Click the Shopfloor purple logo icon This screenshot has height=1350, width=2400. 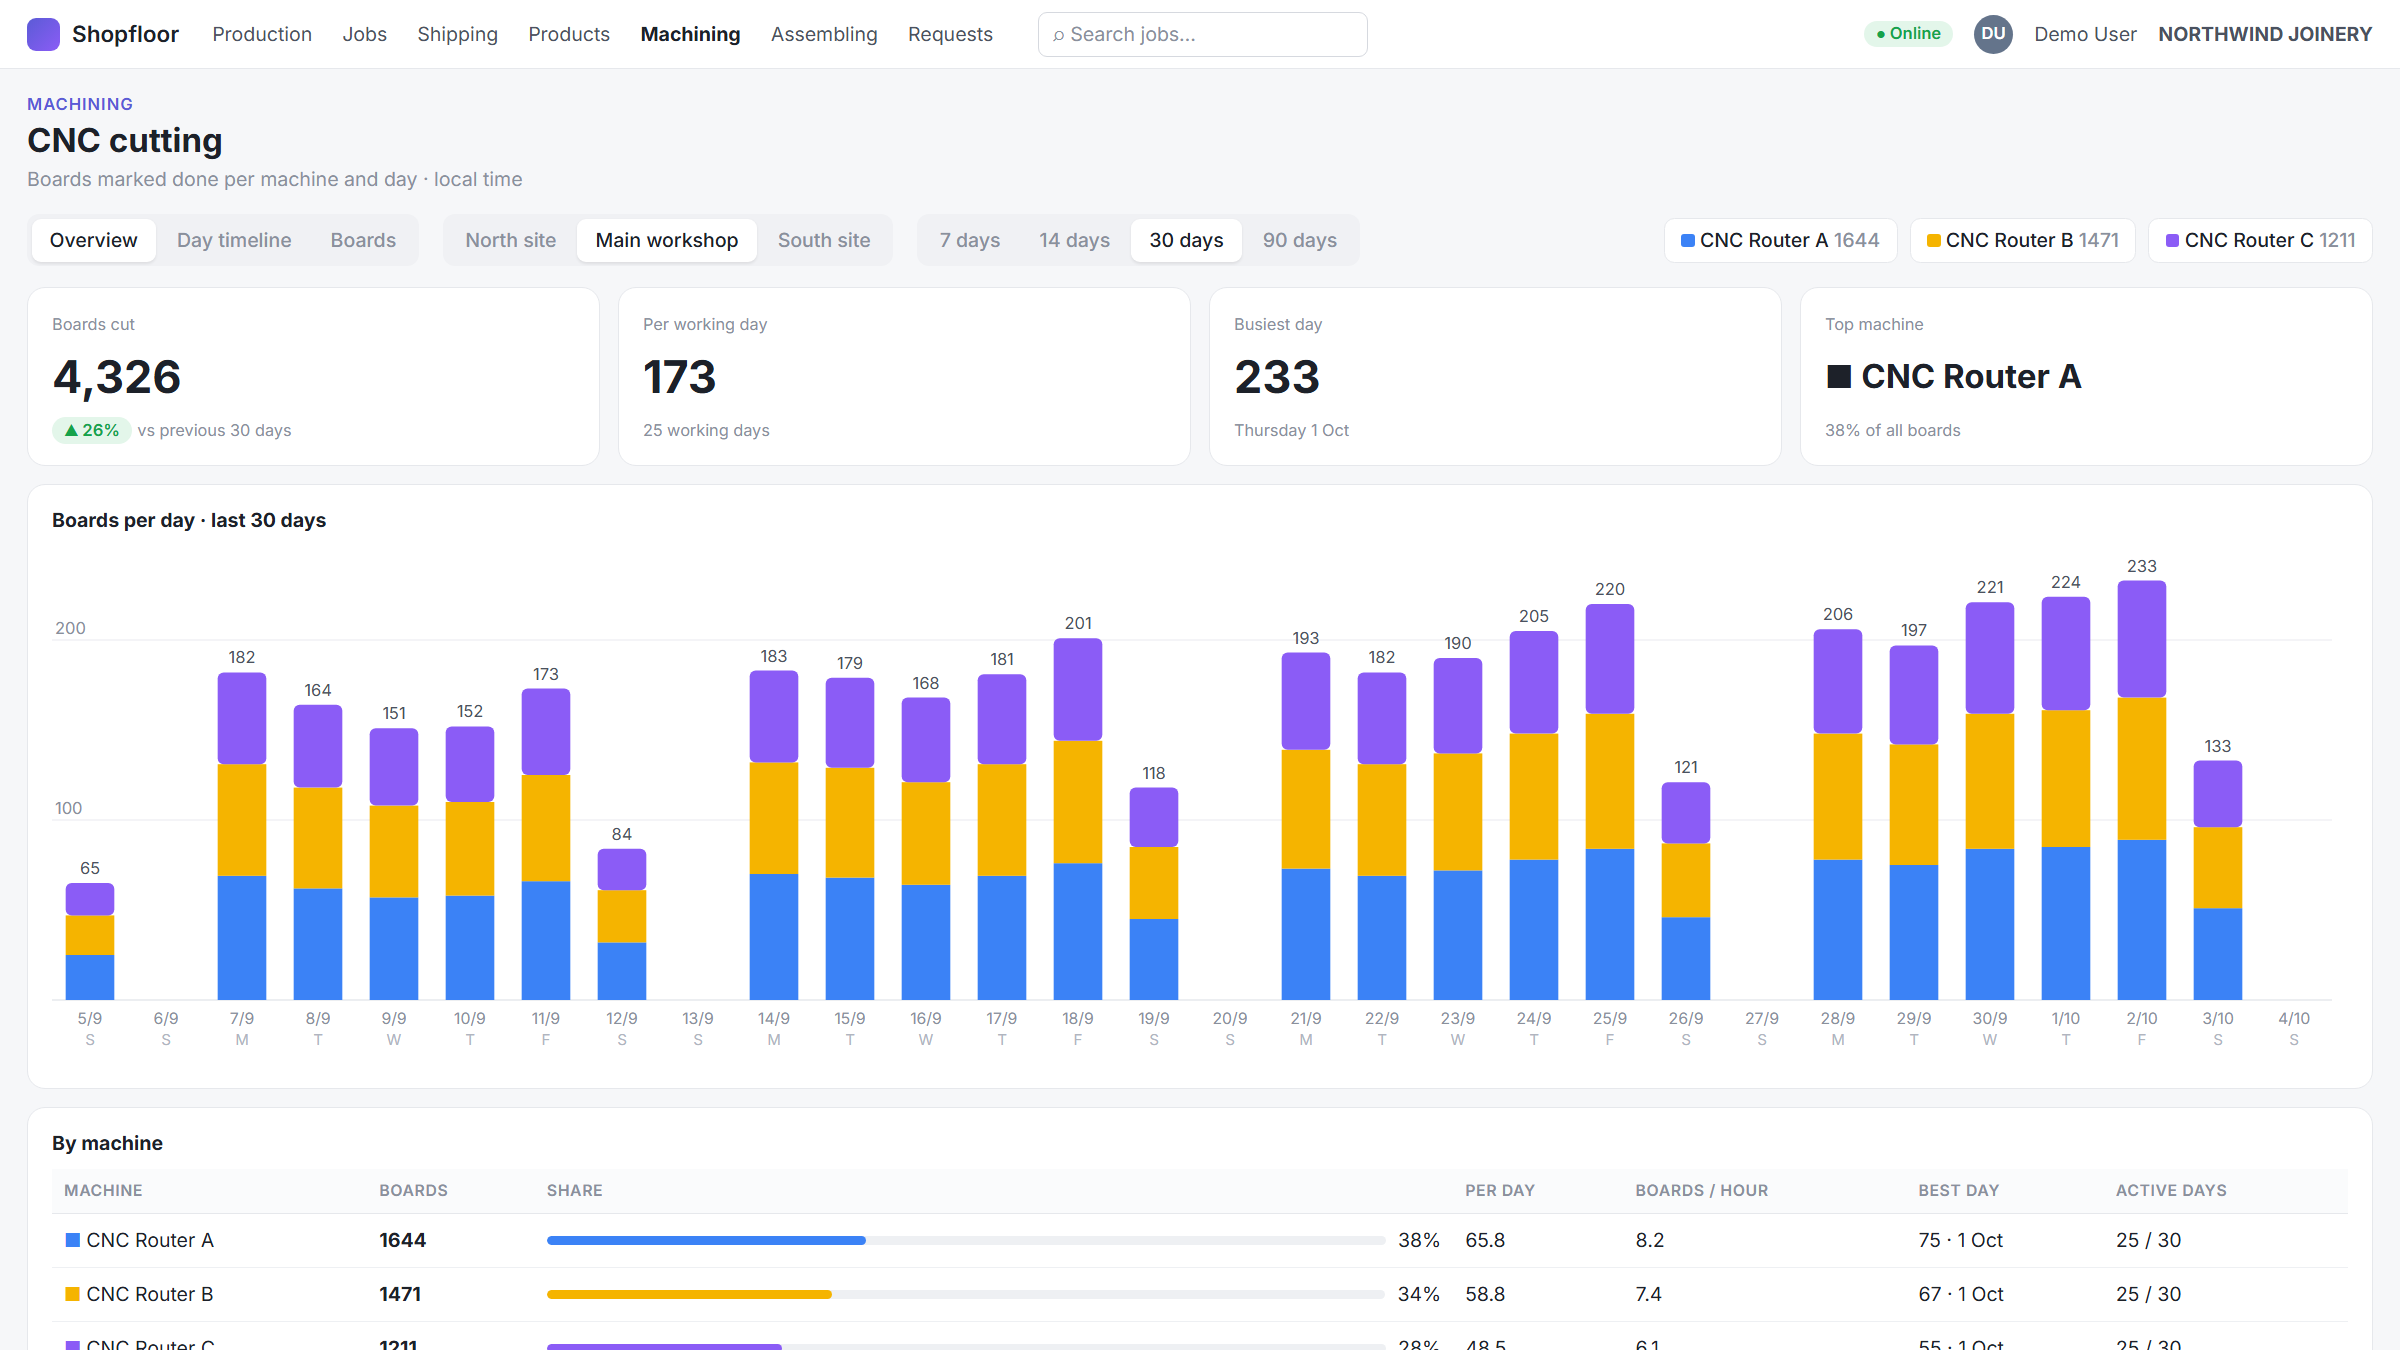[43, 34]
